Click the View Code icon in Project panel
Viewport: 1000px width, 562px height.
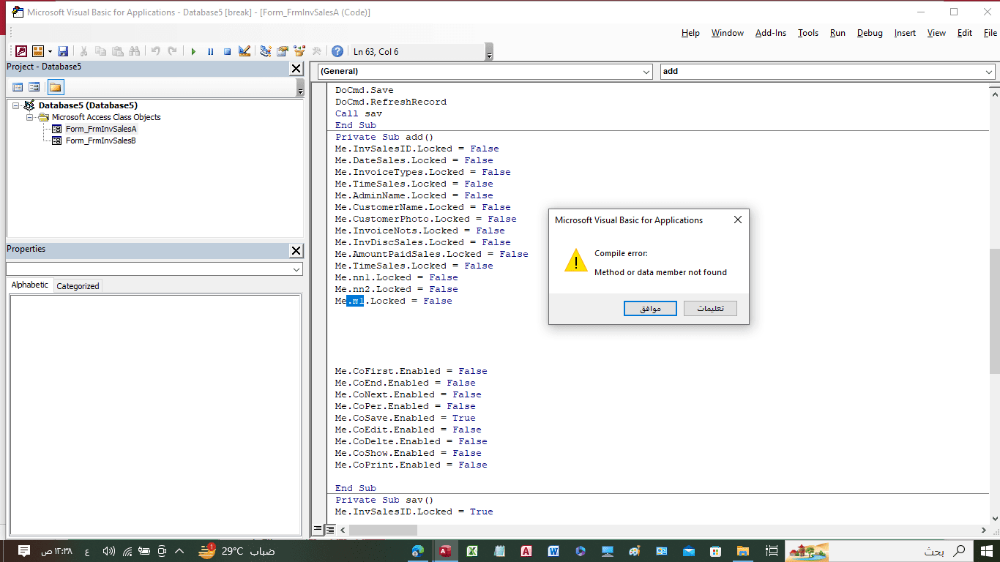[x=18, y=87]
